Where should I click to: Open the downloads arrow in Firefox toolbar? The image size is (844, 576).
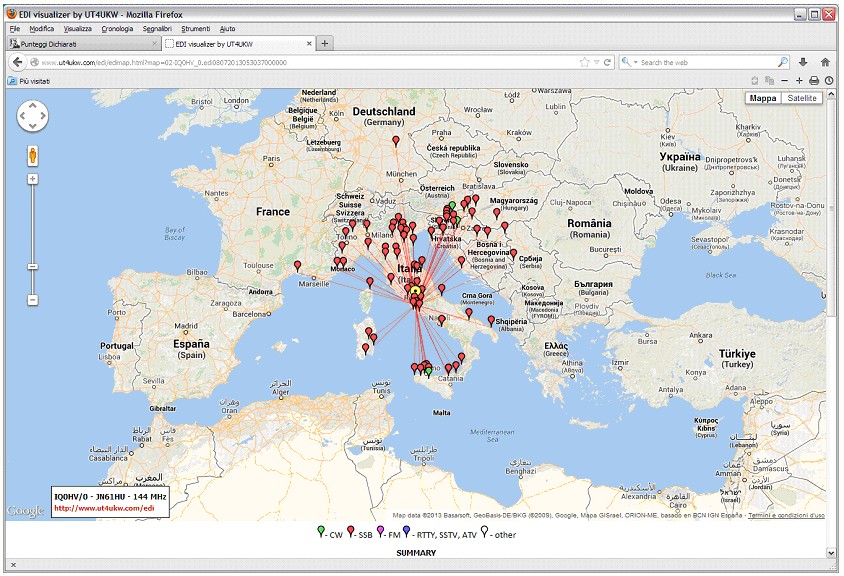[x=803, y=62]
